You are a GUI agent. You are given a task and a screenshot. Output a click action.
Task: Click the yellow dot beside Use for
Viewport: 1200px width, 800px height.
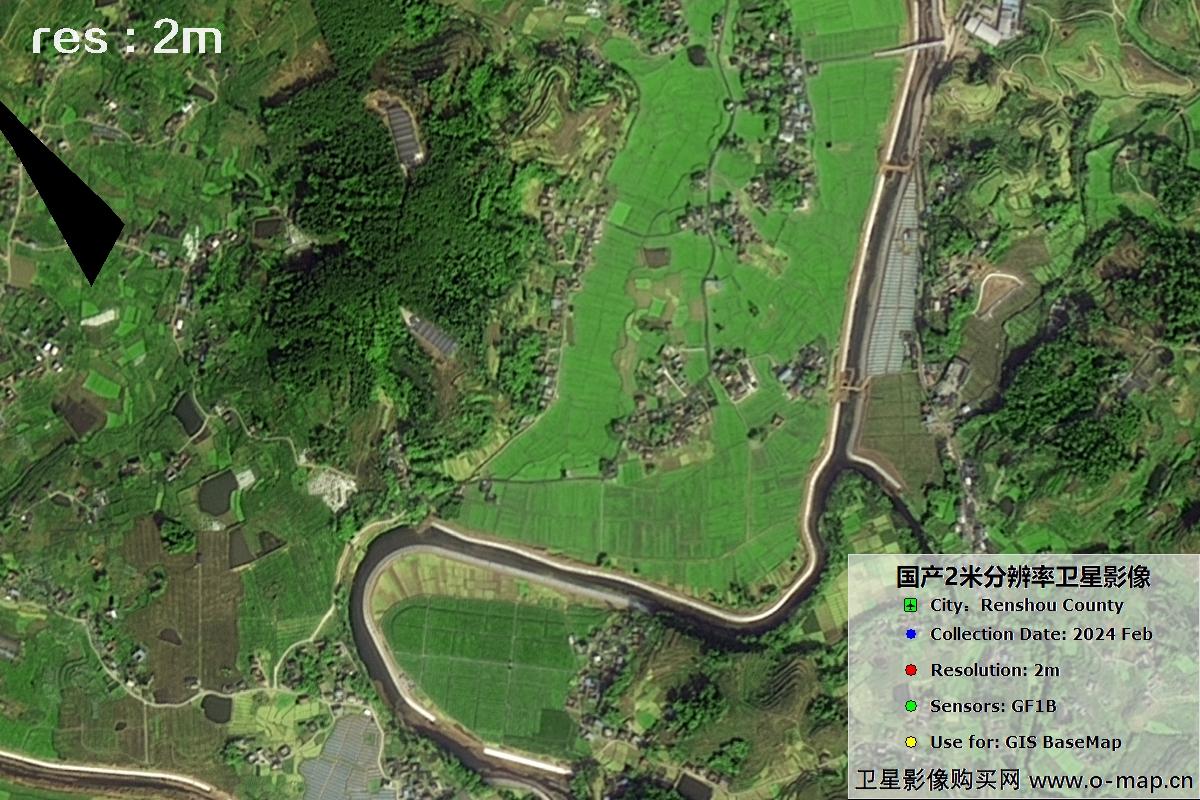click(910, 742)
